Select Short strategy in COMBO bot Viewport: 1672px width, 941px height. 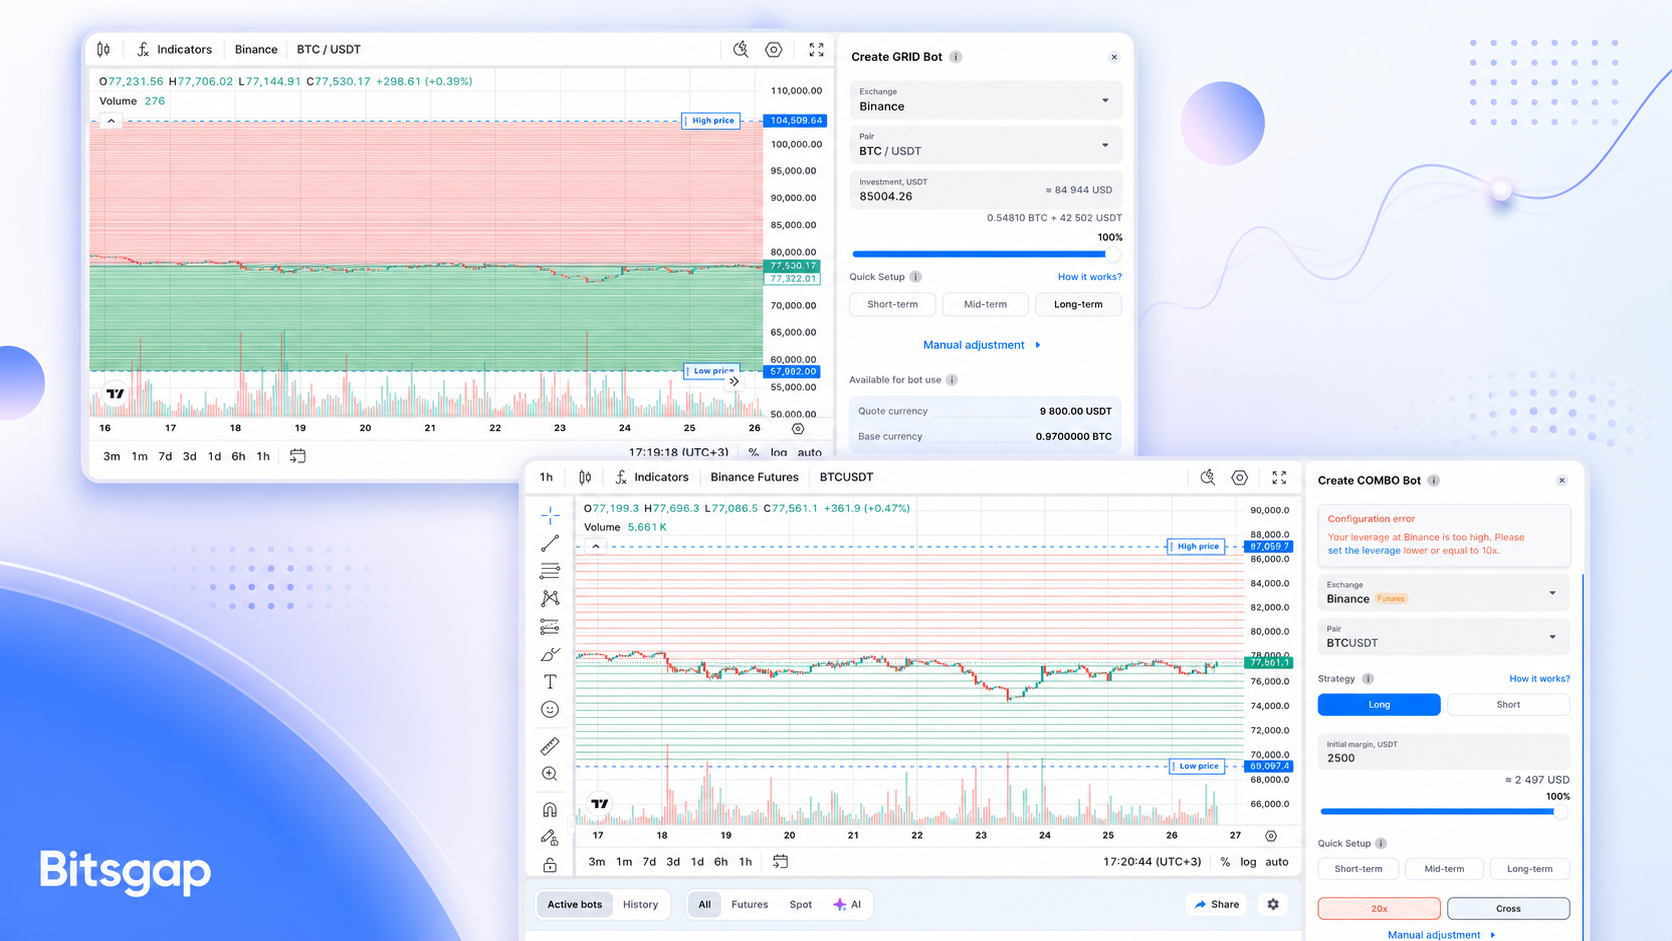[1508, 705]
